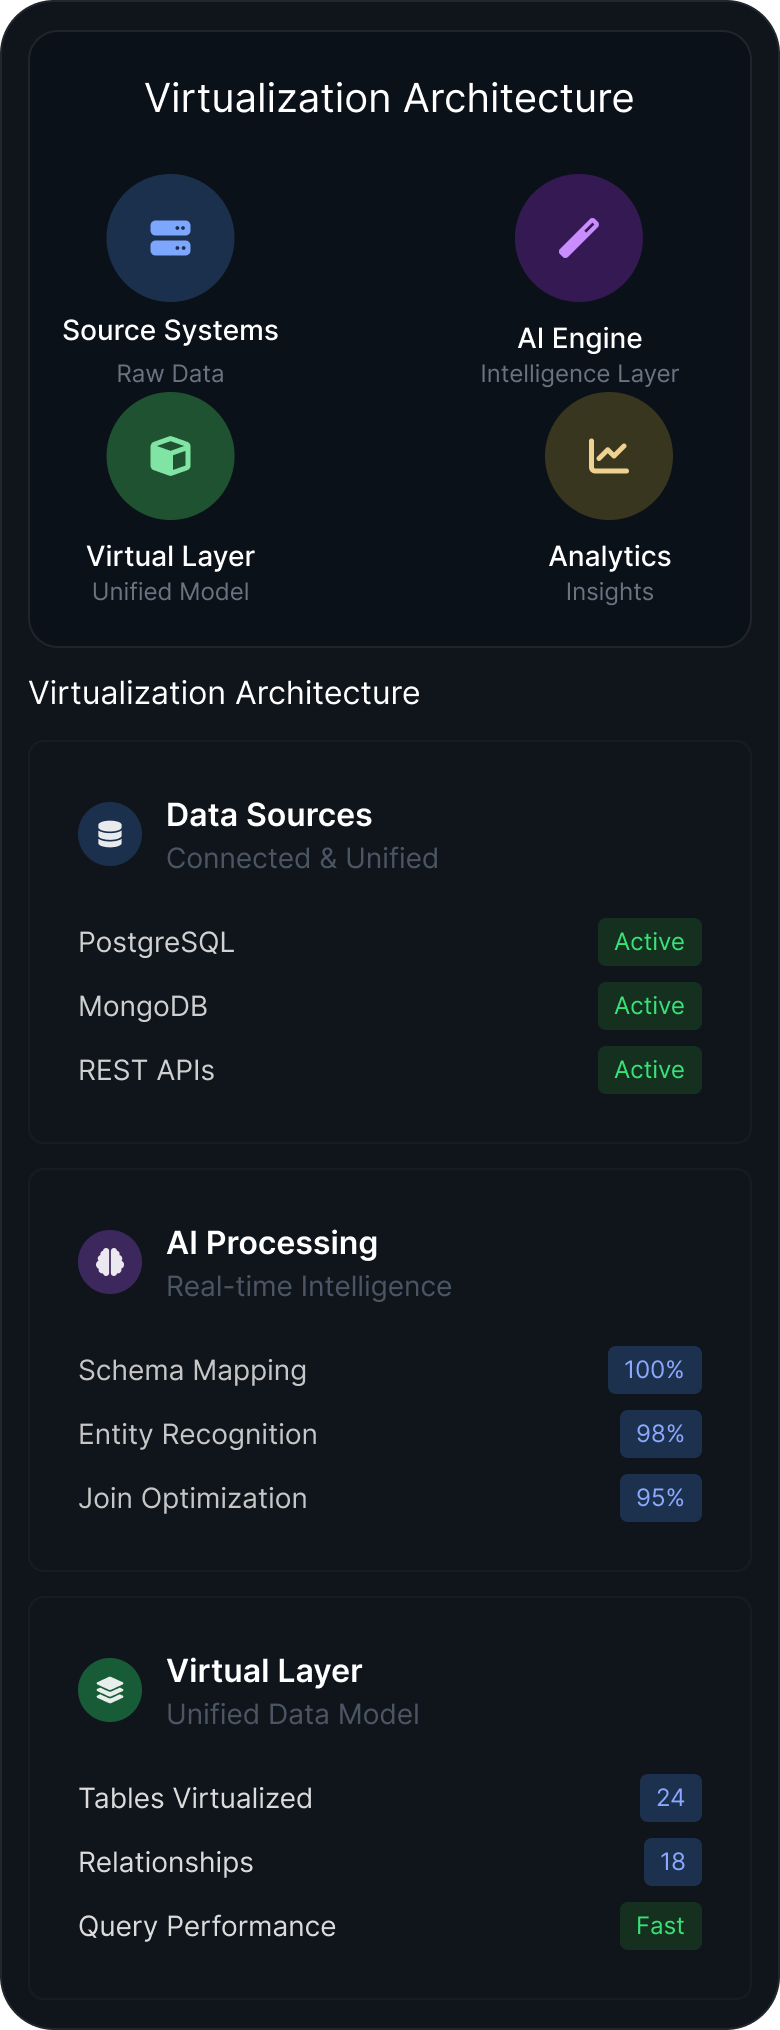Click the PostgreSQL Active status badge
The height and width of the screenshot is (2030, 780).
tap(649, 942)
